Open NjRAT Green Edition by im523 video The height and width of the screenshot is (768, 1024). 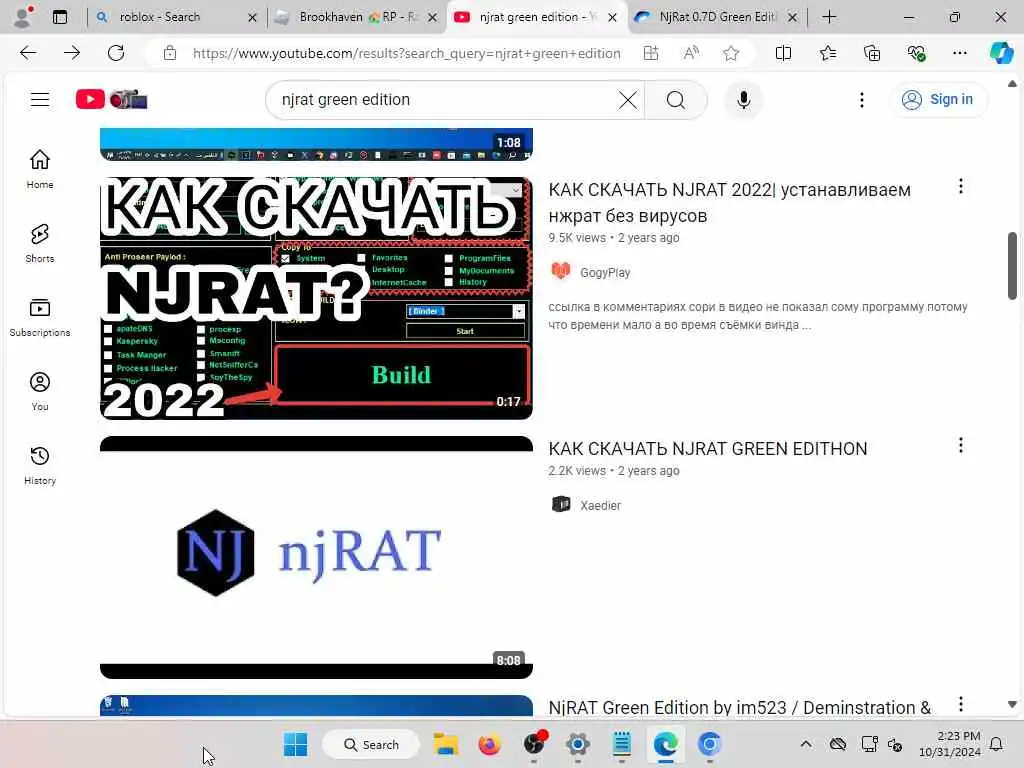point(740,707)
